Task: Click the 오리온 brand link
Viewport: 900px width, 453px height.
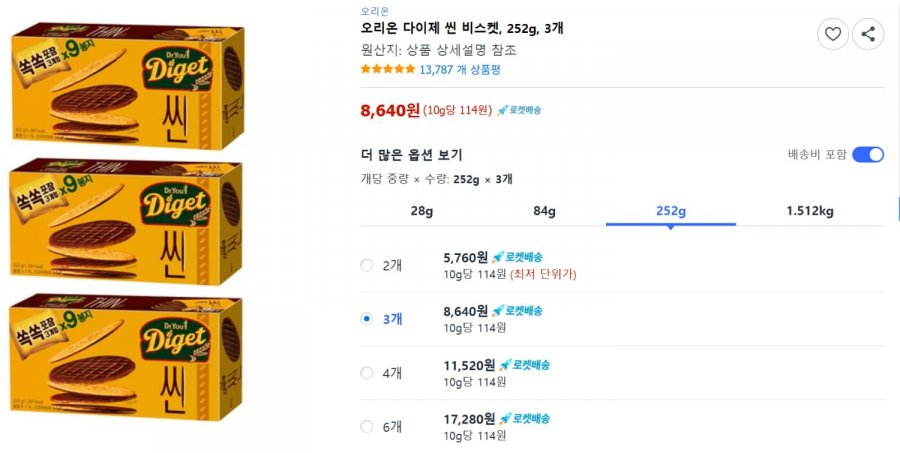Action: [375, 11]
